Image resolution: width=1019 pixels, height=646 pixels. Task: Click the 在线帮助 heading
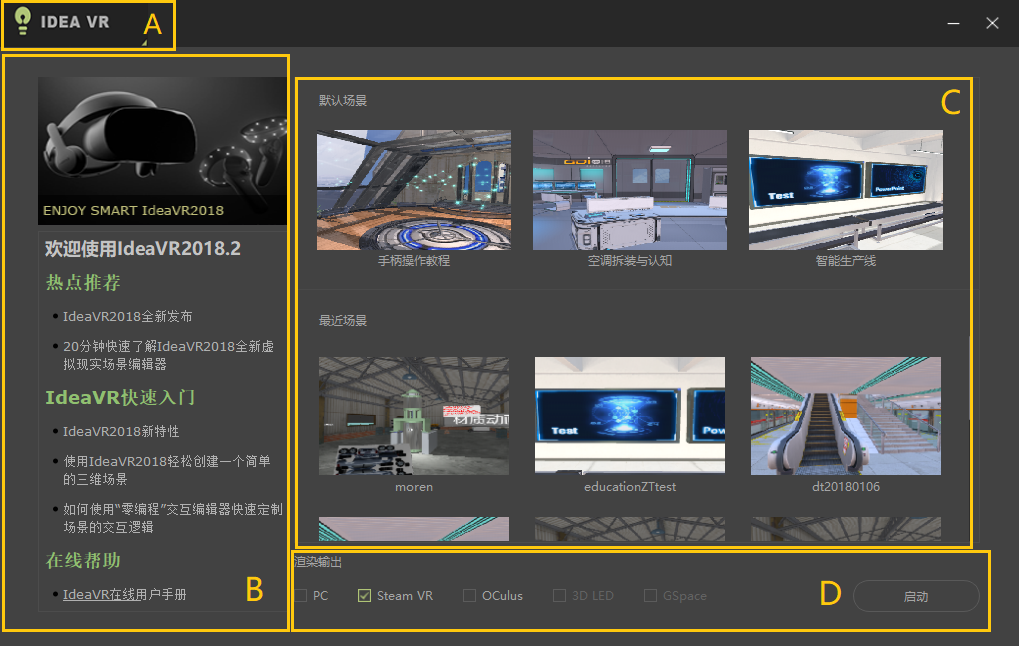tap(83, 560)
